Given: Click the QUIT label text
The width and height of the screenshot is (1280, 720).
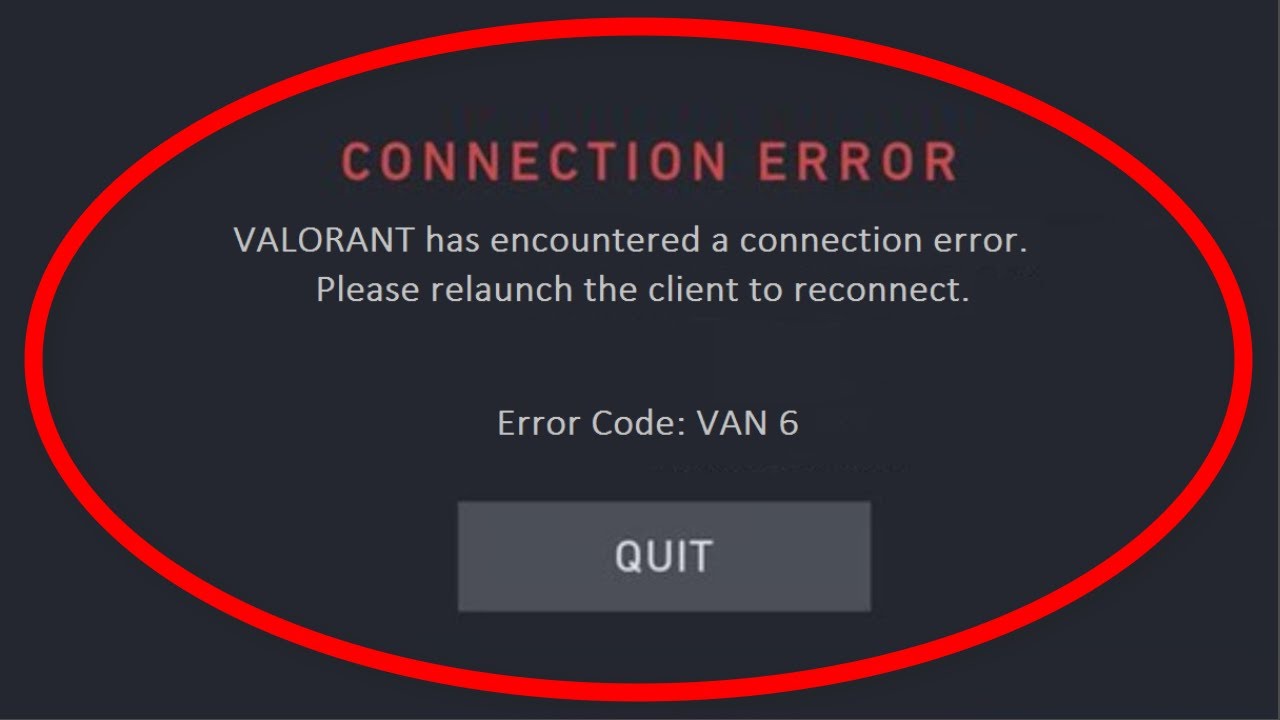Looking at the screenshot, I should point(664,556).
